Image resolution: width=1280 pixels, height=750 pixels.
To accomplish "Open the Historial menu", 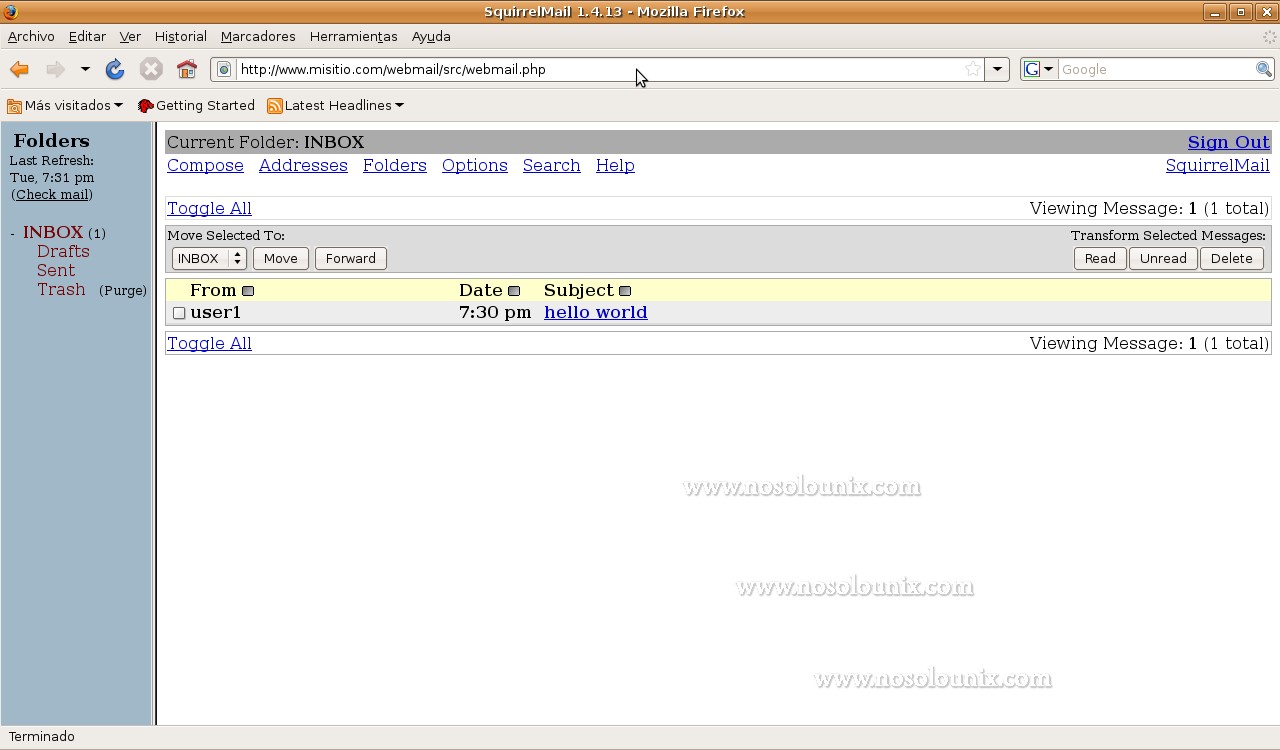I will tap(180, 36).
